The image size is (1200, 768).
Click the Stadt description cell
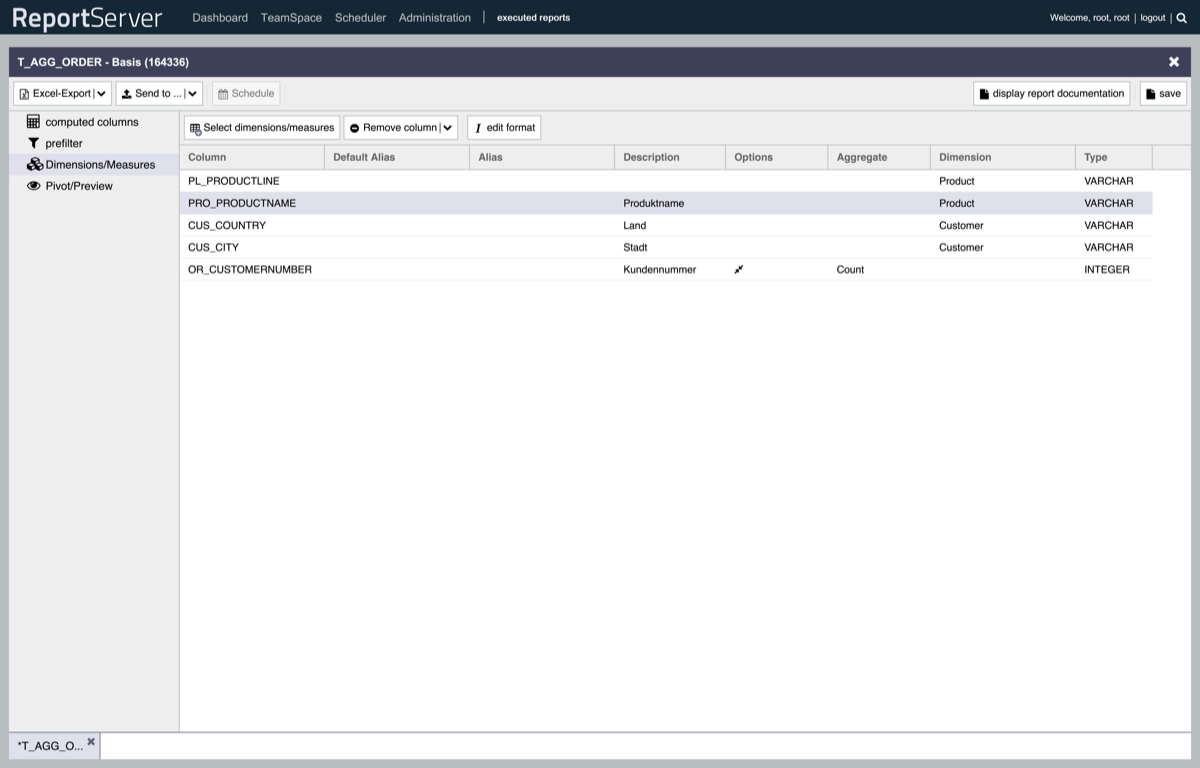(635, 247)
